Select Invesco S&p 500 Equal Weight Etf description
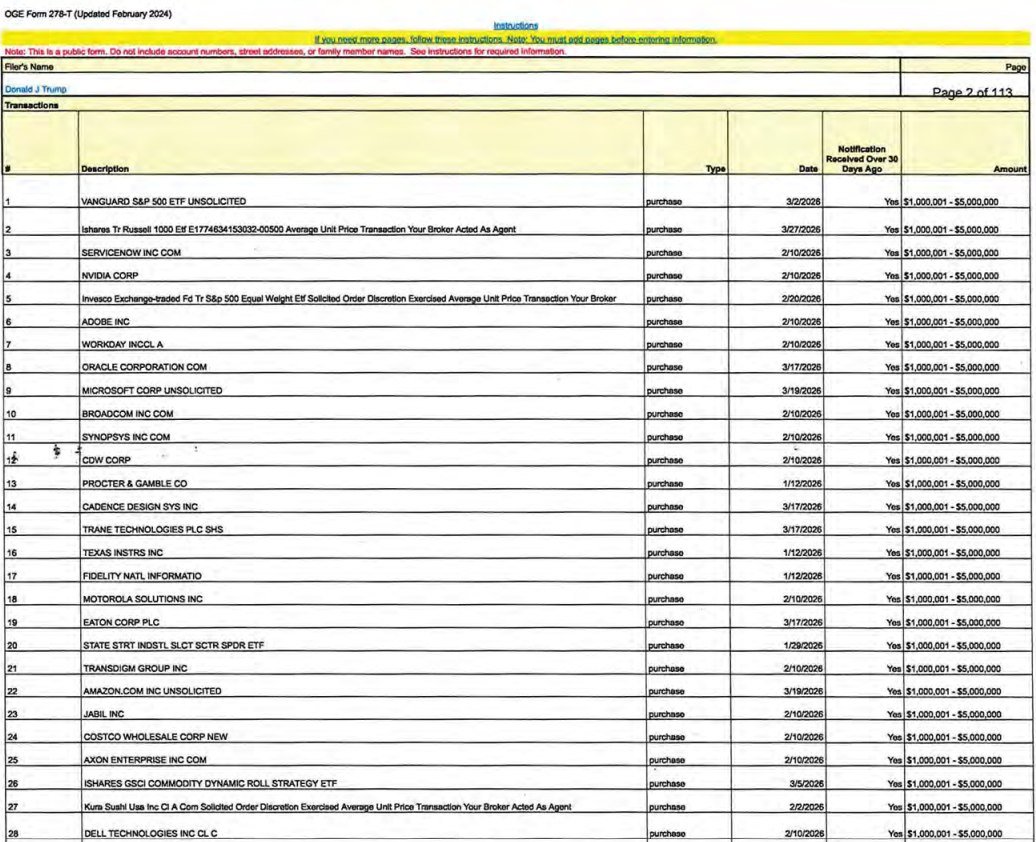This screenshot has height=842, width=1036. tap(348, 299)
